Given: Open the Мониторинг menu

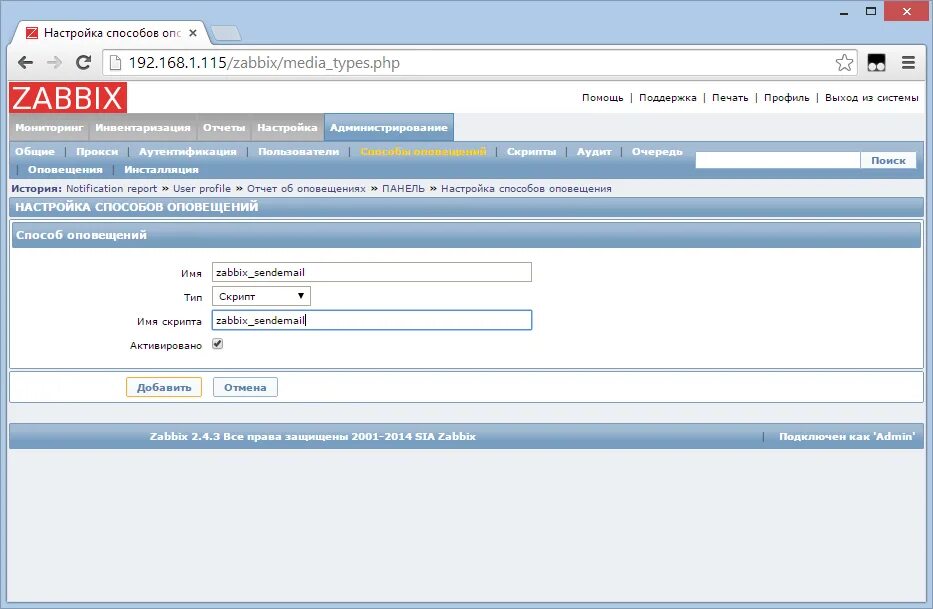Looking at the screenshot, I should click(x=49, y=127).
